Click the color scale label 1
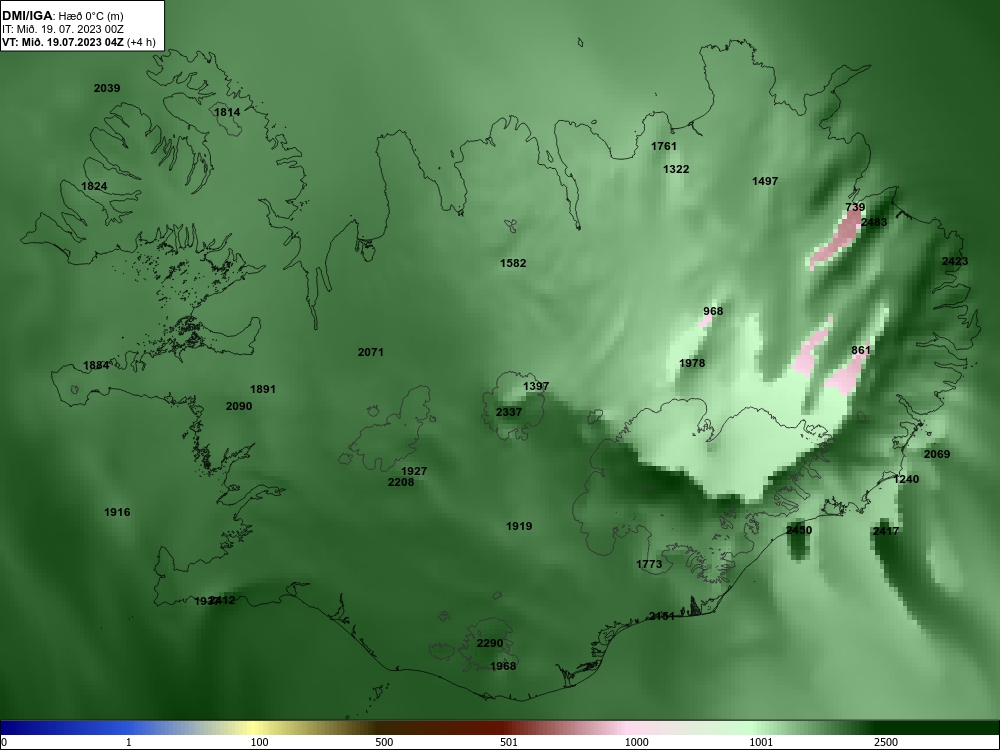 pyautogui.click(x=129, y=742)
